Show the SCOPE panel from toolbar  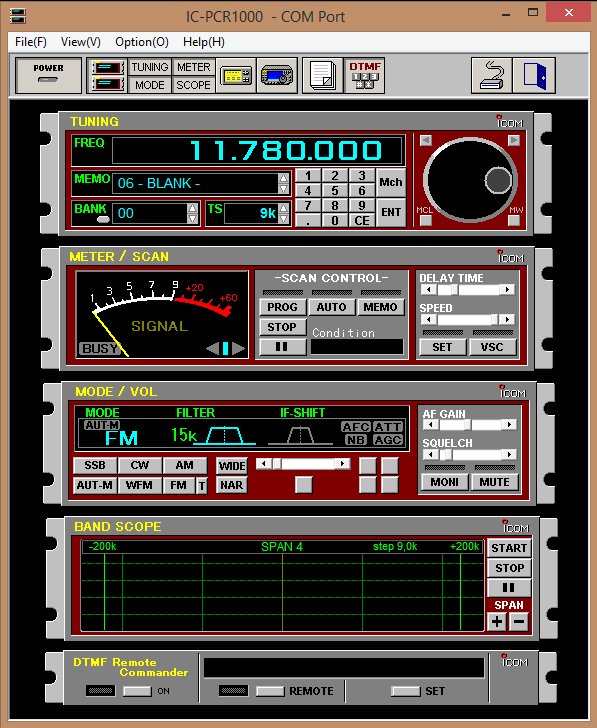click(x=193, y=85)
